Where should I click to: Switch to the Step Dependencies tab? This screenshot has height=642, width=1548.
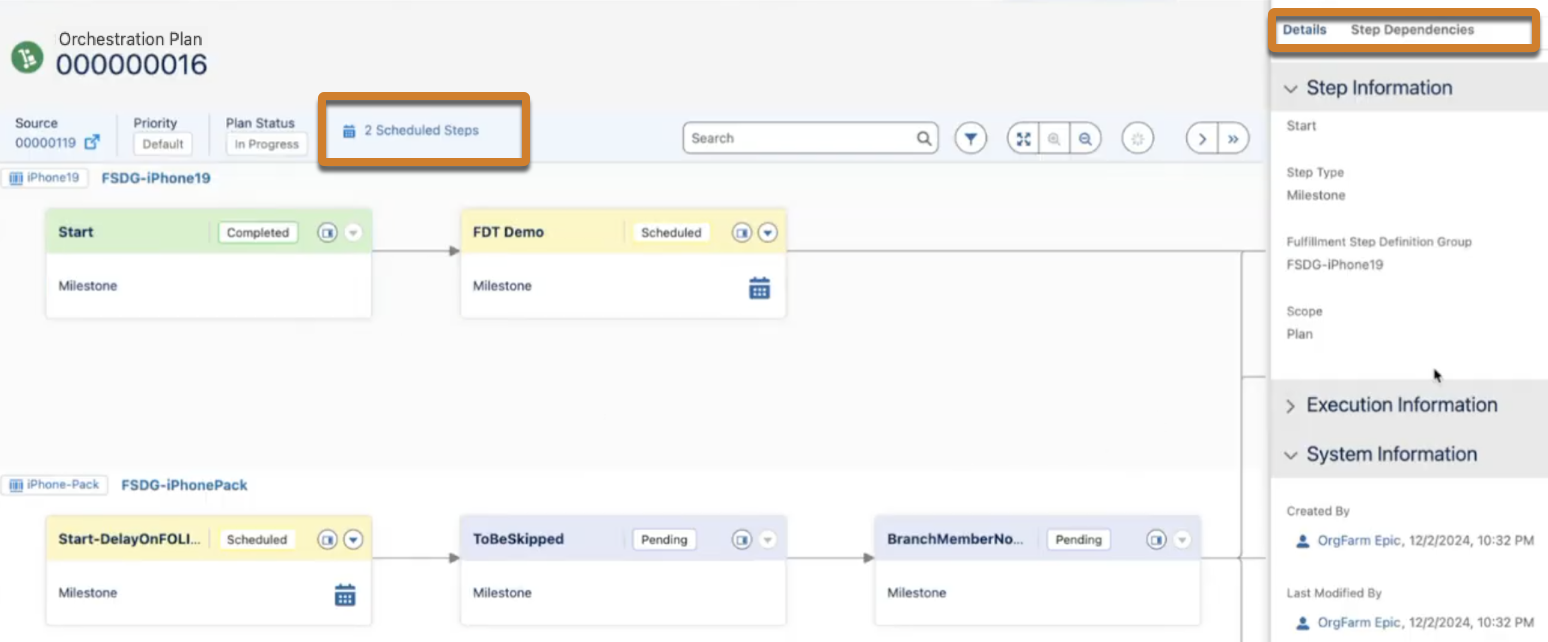click(1412, 30)
